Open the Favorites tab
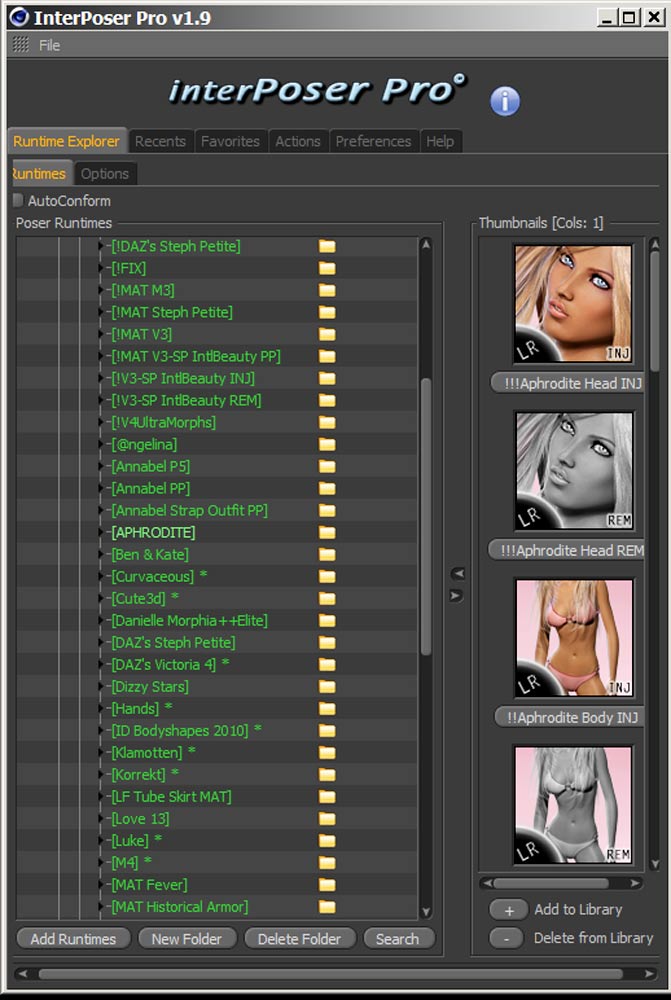The width and height of the screenshot is (671, 1000). pyautogui.click(x=230, y=141)
